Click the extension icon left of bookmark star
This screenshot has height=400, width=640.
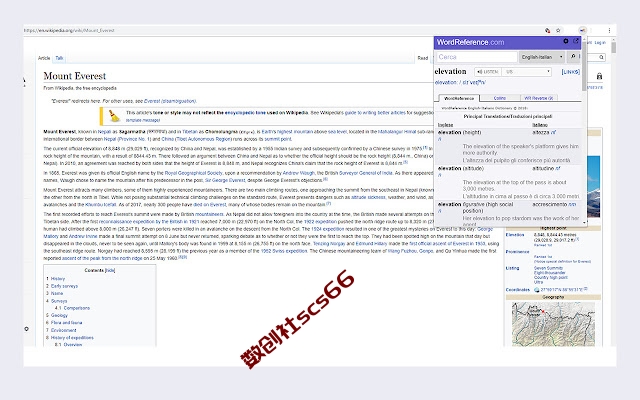[547, 30]
